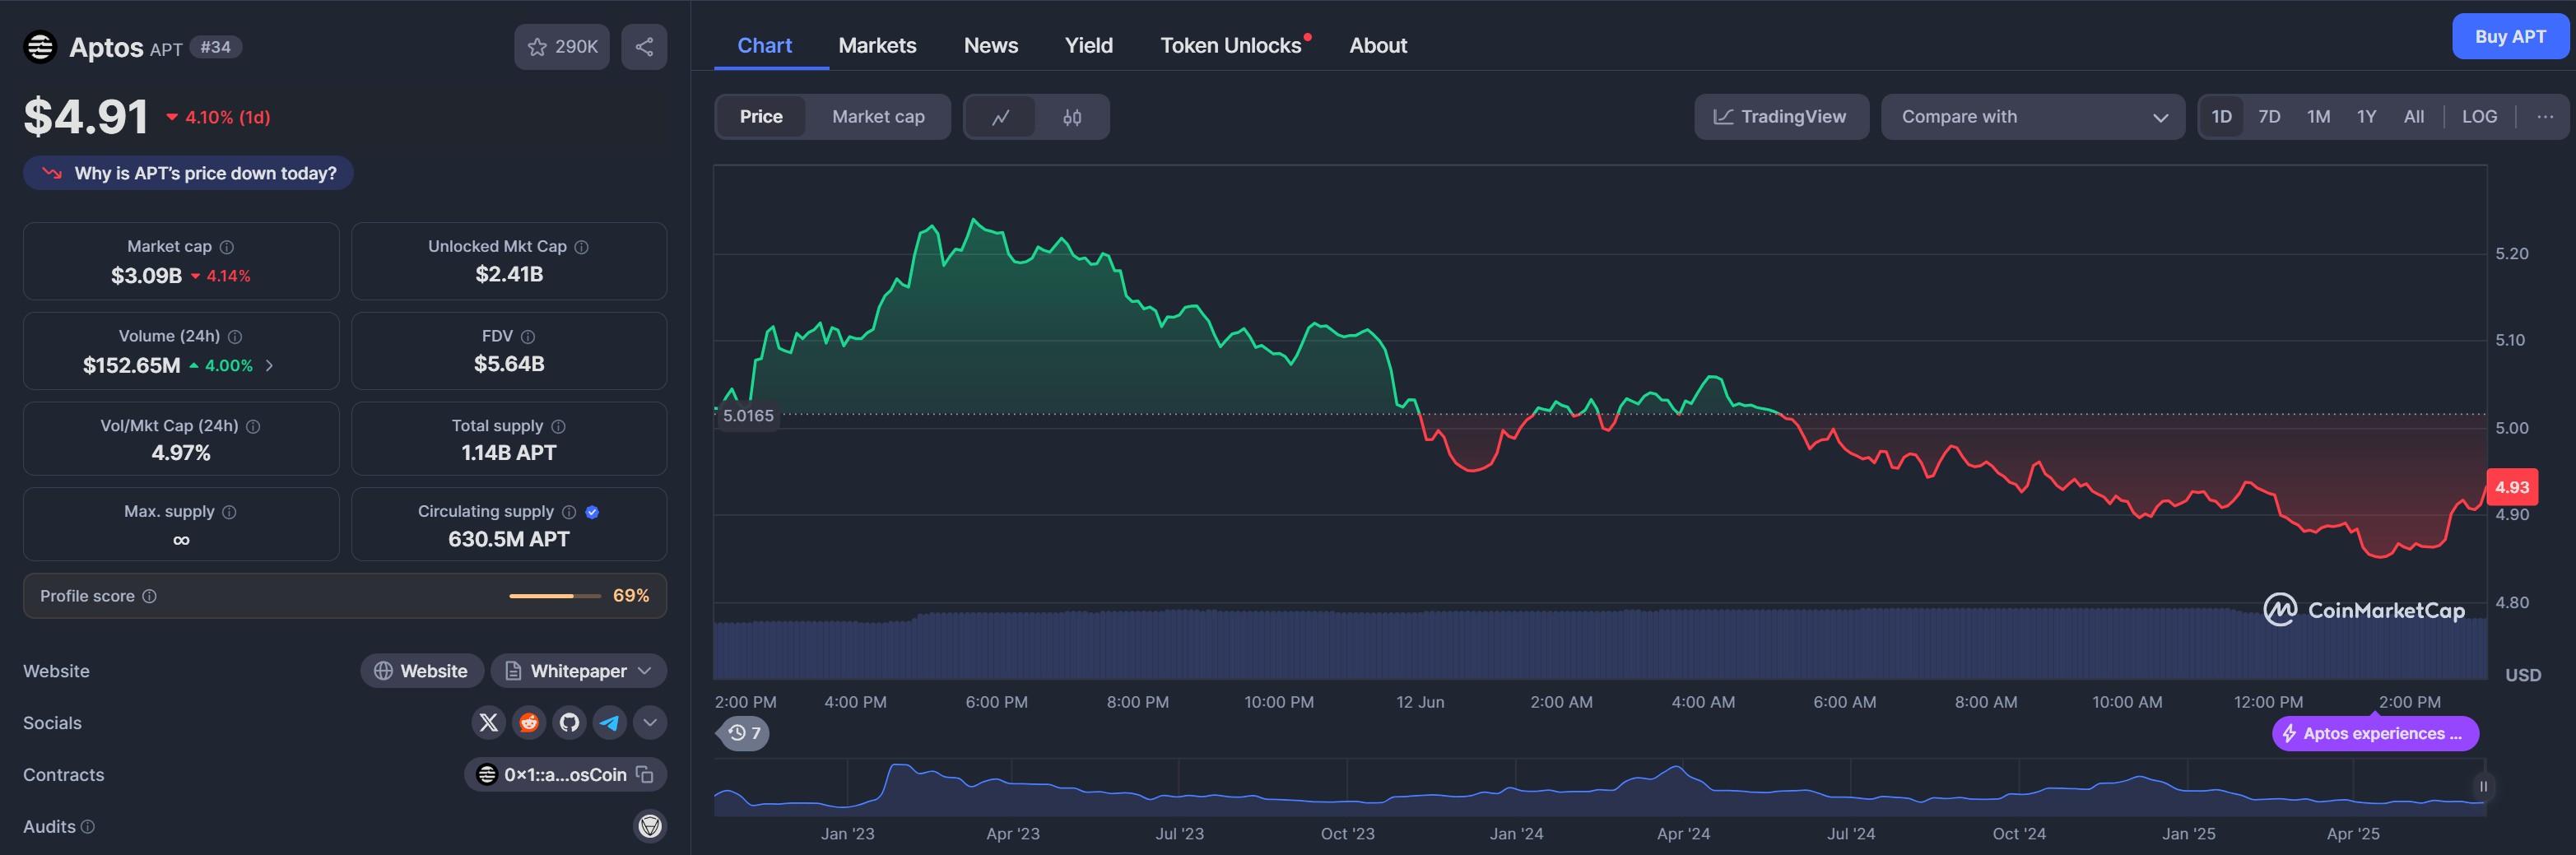This screenshot has width=2576, height=855.
Task: Click Volume (24h) info icon
Action: pos(235,337)
